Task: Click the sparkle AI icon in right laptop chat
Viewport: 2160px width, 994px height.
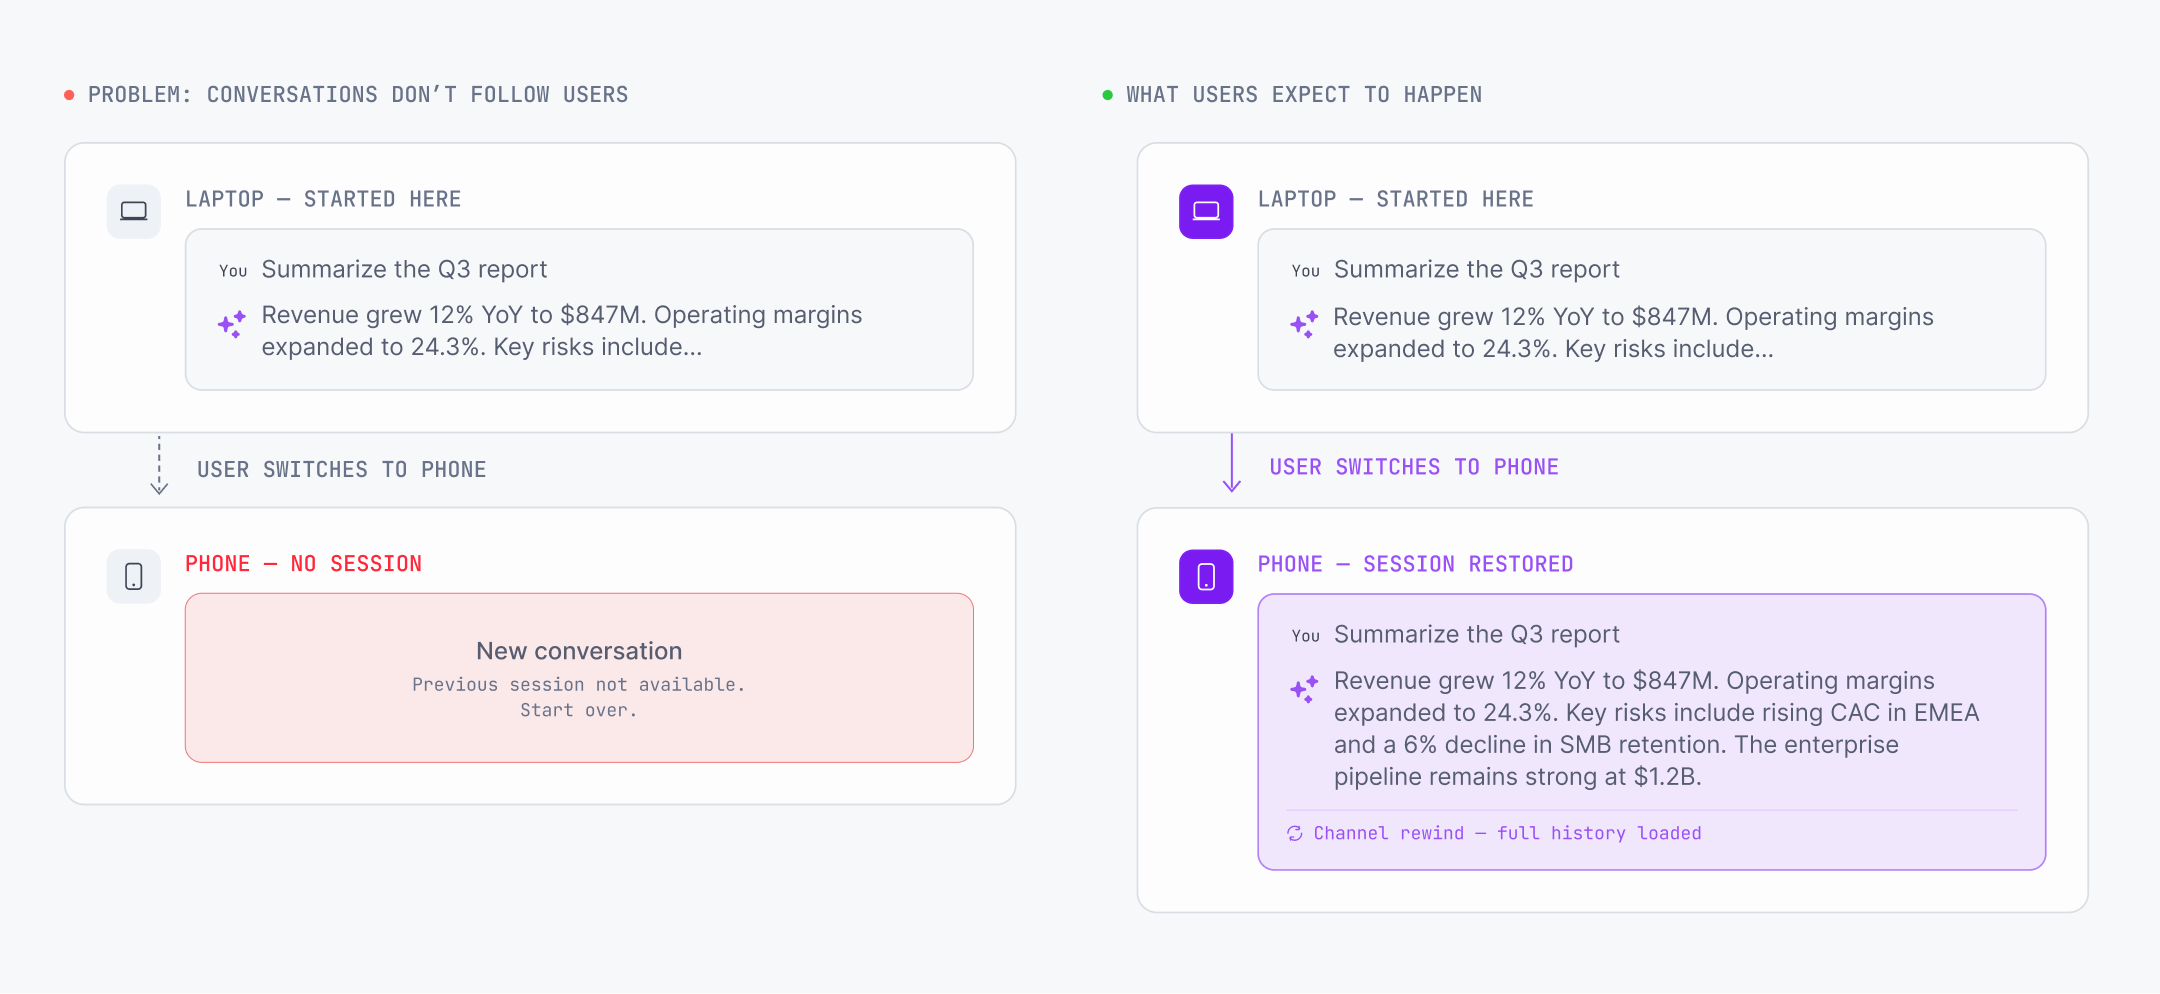Action: tap(1304, 324)
